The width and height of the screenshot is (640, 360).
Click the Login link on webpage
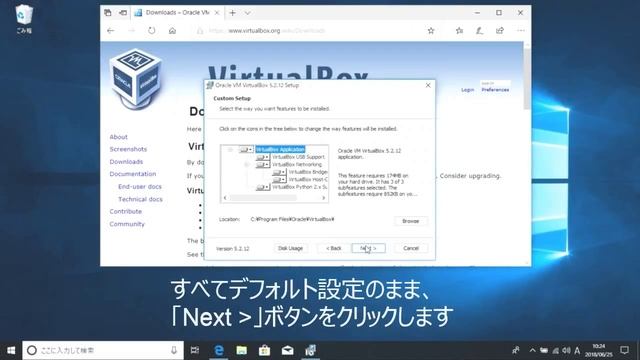click(467, 90)
